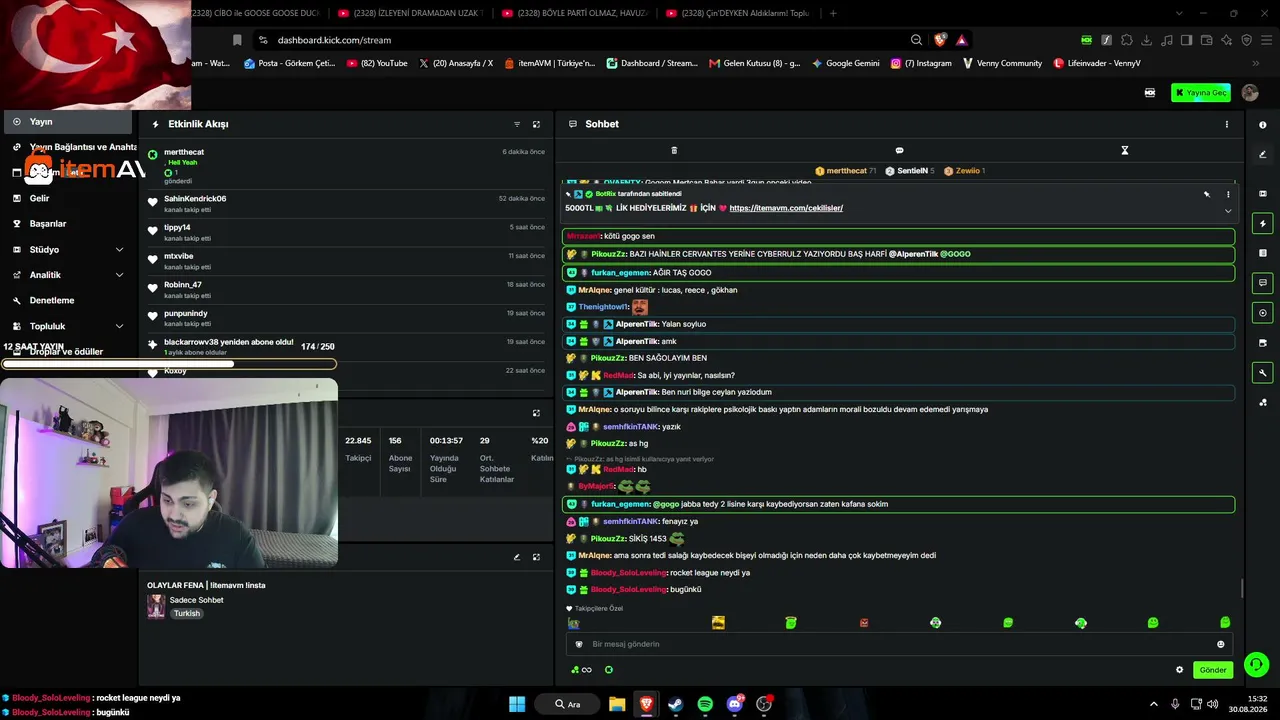Open the Sohbet panel three-dot menu
The width and height of the screenshot is (1280, 720).
coord(1227,124)
